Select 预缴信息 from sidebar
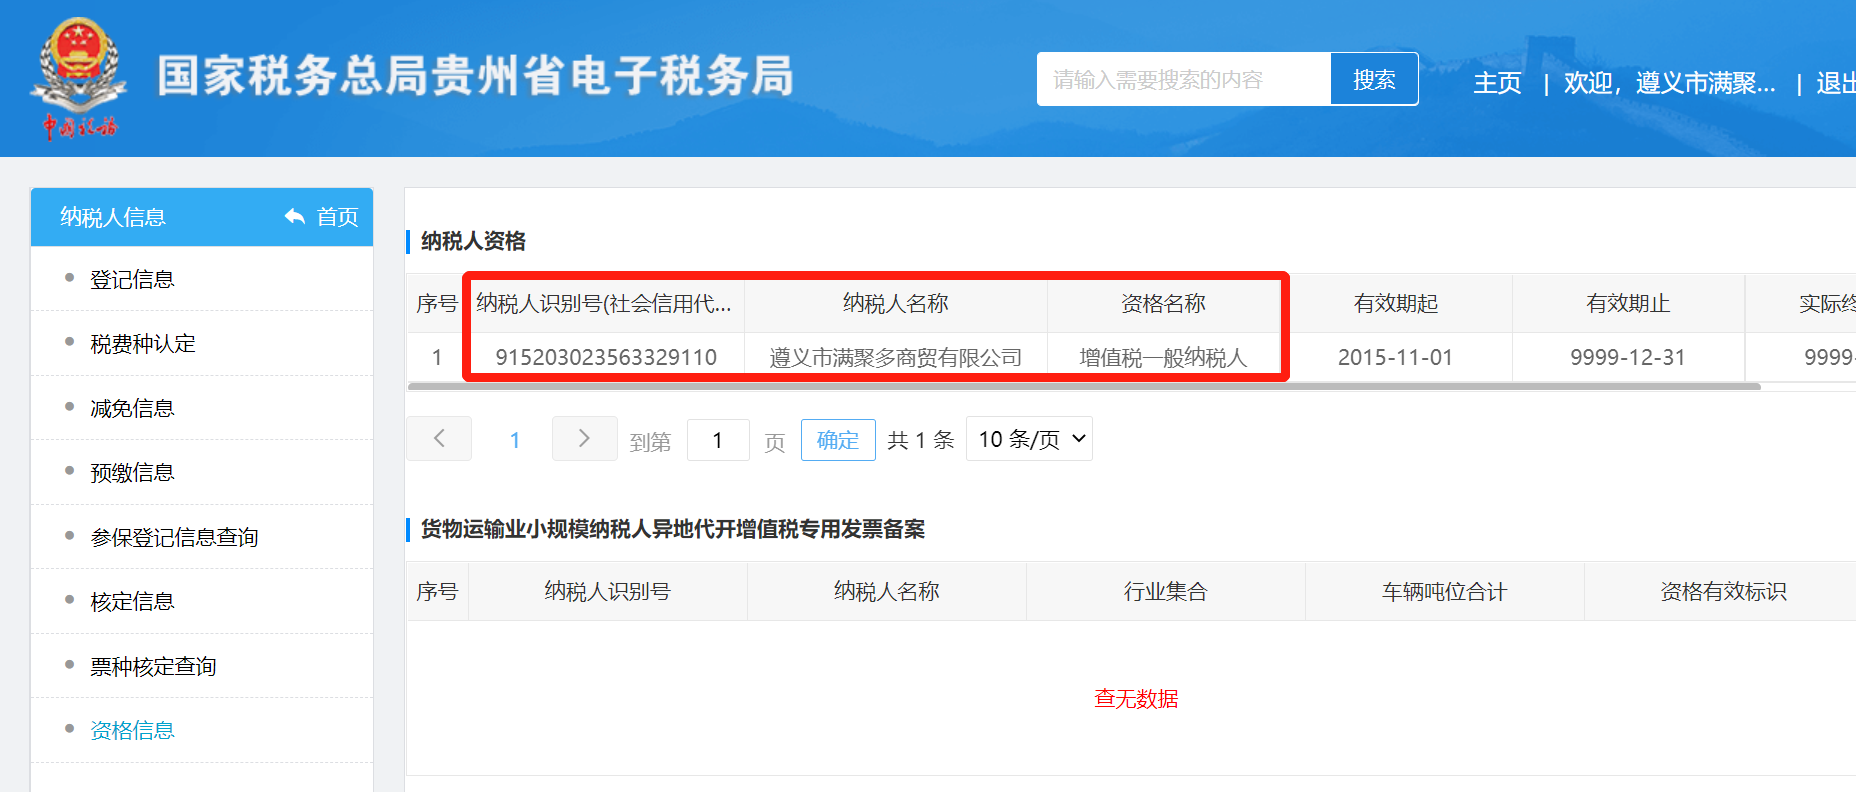 [132, 473]
